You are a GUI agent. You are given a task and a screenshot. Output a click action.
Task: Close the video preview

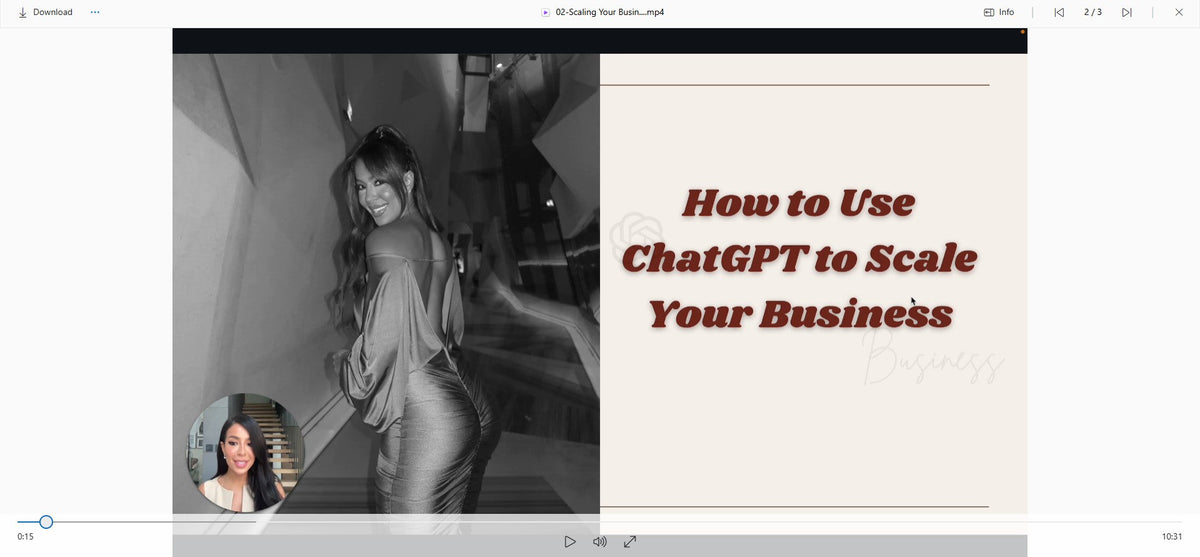tap(1179, 12)
